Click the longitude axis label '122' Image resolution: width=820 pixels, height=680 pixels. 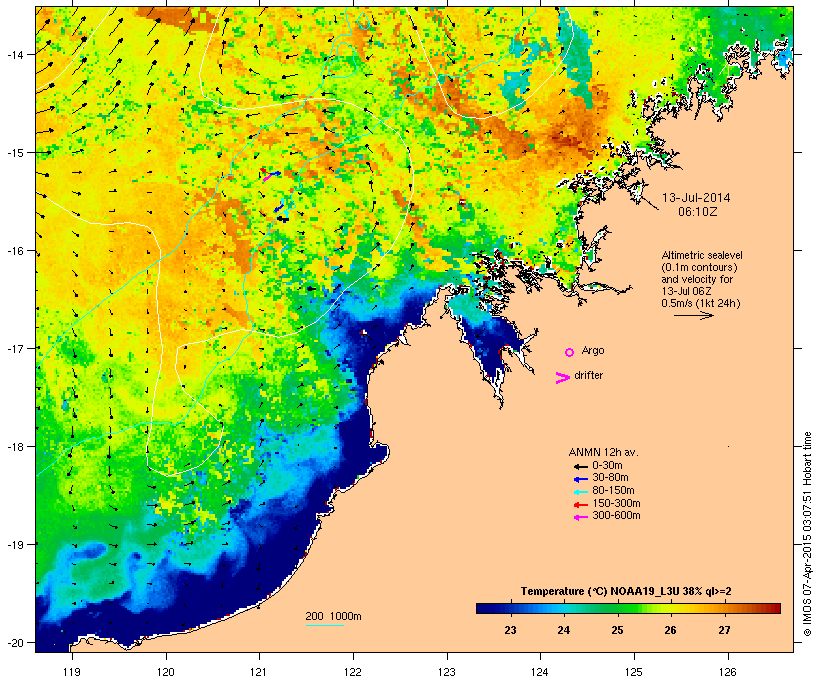click(x=353, y=671)
